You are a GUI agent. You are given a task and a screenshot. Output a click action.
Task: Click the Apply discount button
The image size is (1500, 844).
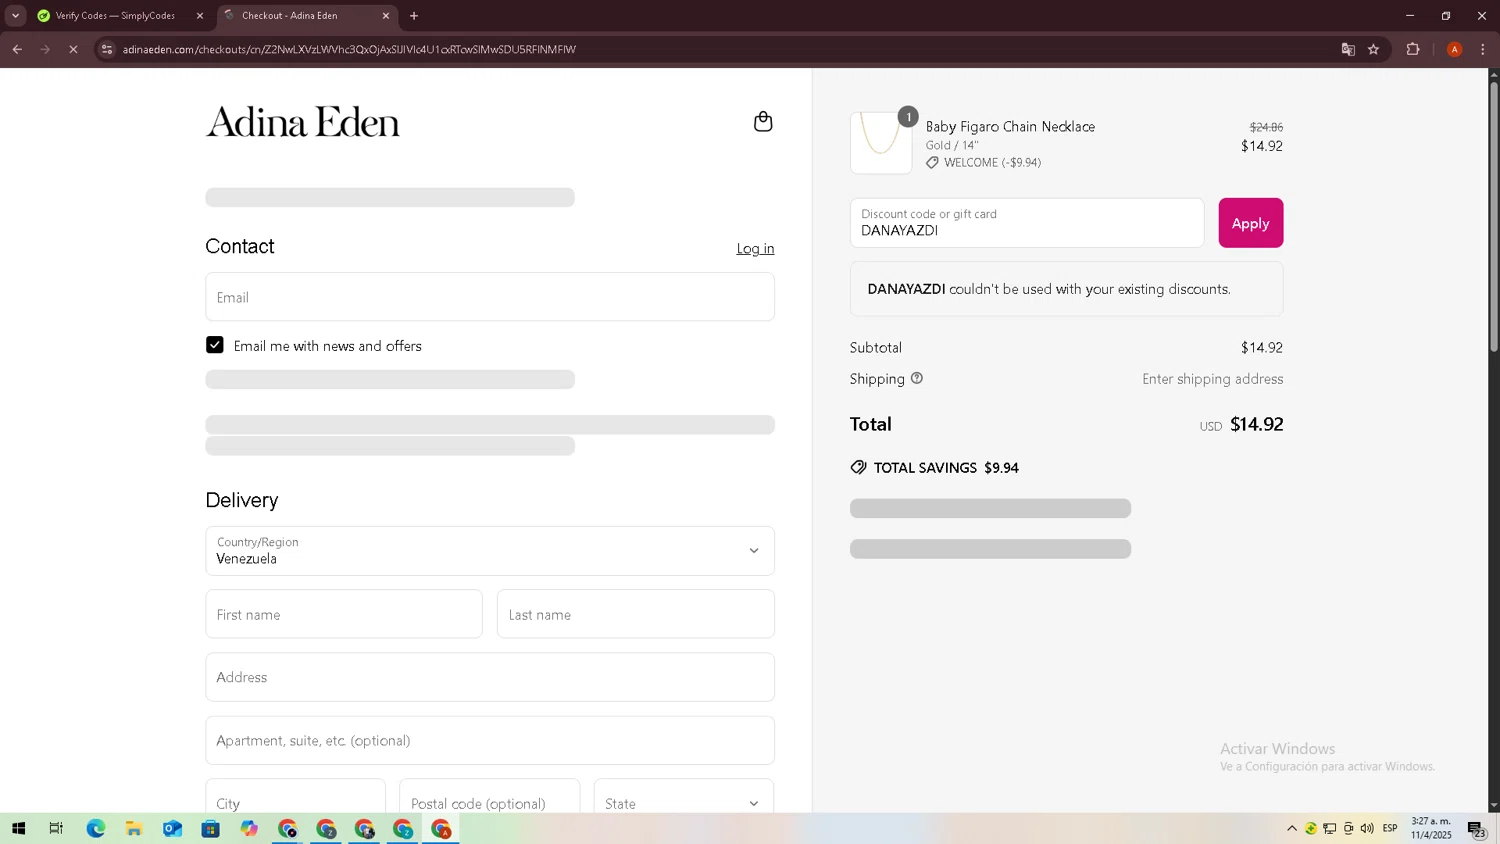tap(1250, 223)
